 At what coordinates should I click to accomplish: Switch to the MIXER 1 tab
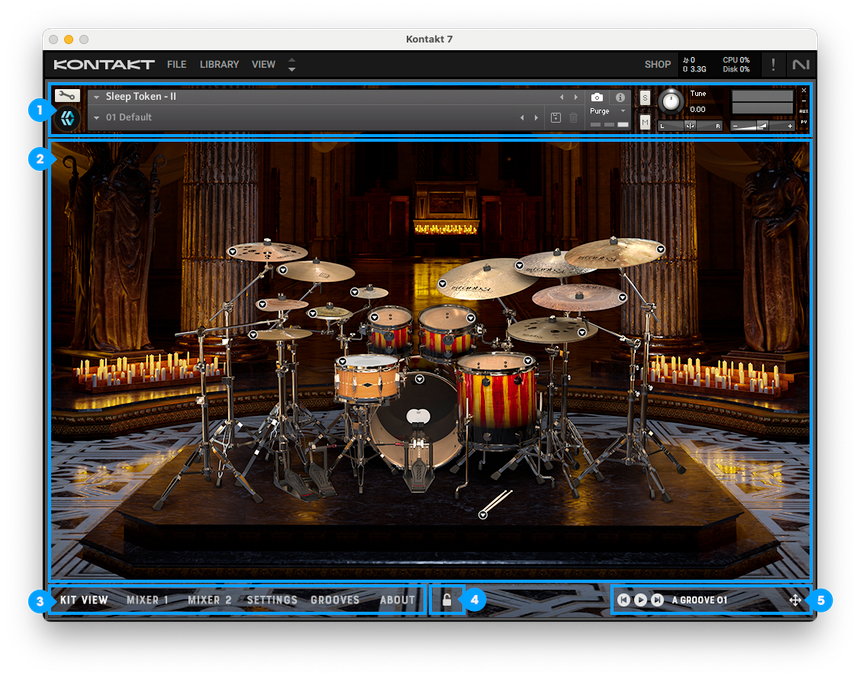[x=148, y=600]
